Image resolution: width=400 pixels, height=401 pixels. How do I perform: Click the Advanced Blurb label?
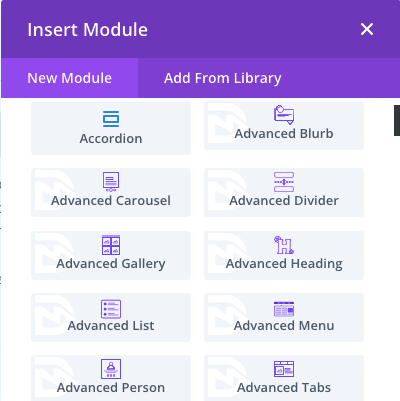click(284, 134)
